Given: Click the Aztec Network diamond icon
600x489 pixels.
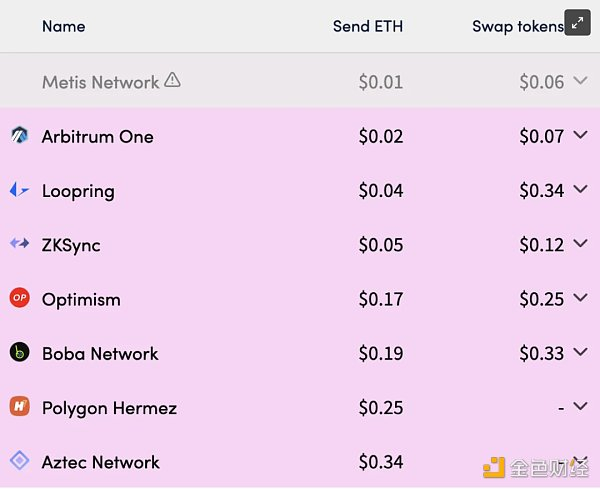Looking at the screenshot, I should 19,461.
